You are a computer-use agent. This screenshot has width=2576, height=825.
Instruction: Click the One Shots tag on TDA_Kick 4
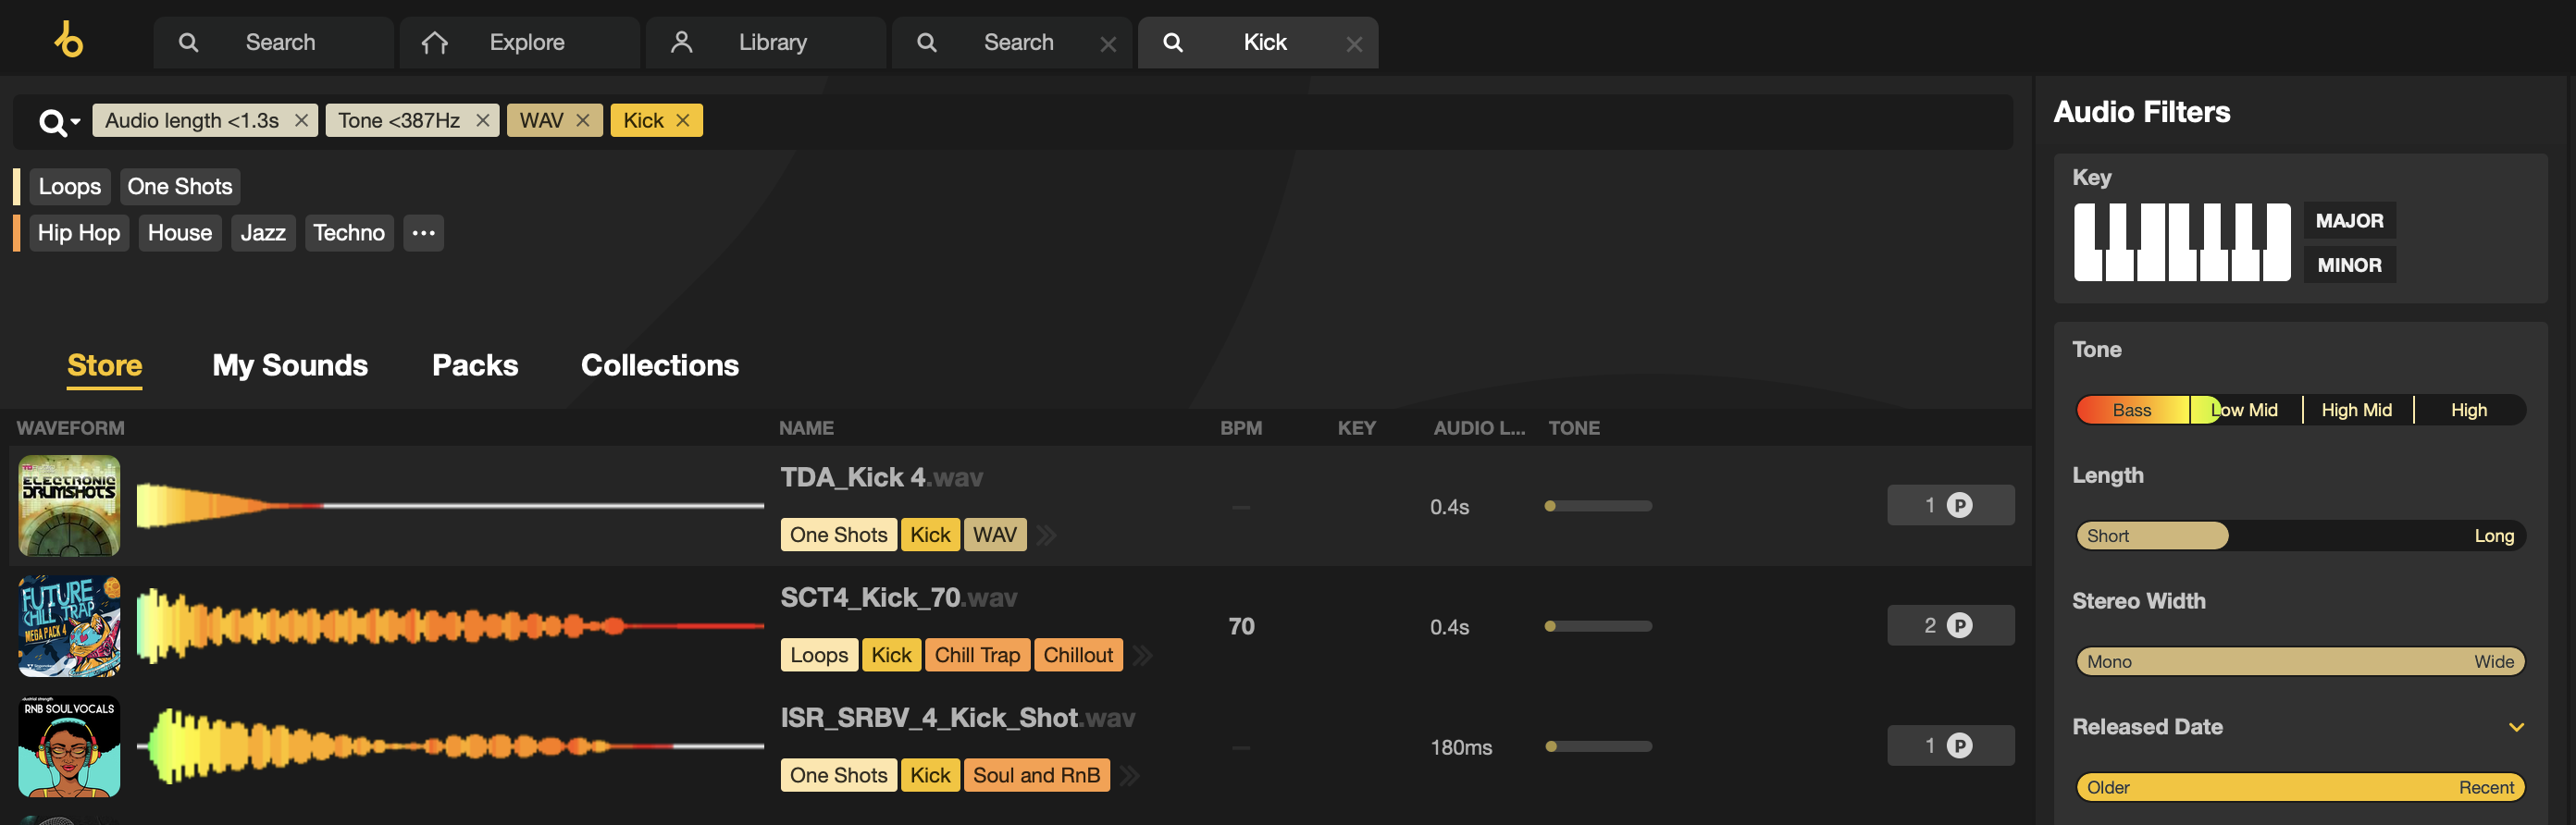click(x=838, y=535)
